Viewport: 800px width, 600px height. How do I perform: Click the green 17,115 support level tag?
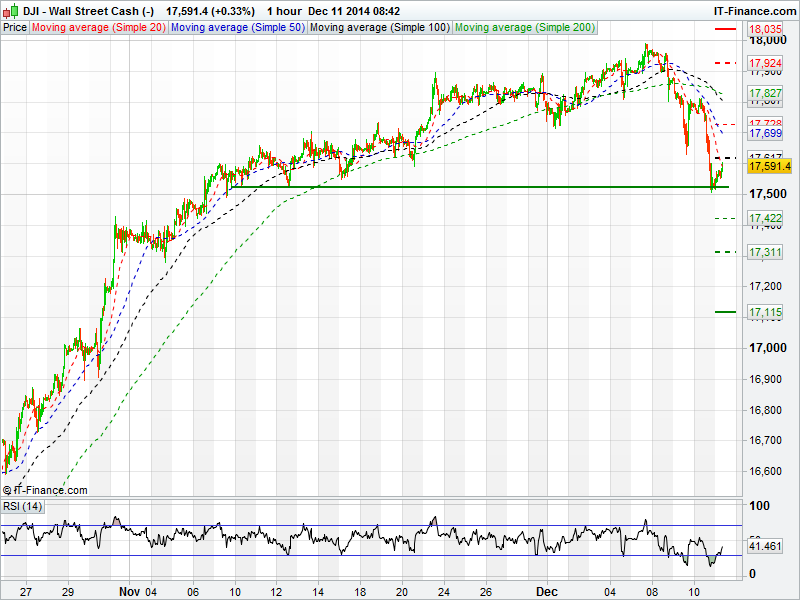[x=765, y=313]
